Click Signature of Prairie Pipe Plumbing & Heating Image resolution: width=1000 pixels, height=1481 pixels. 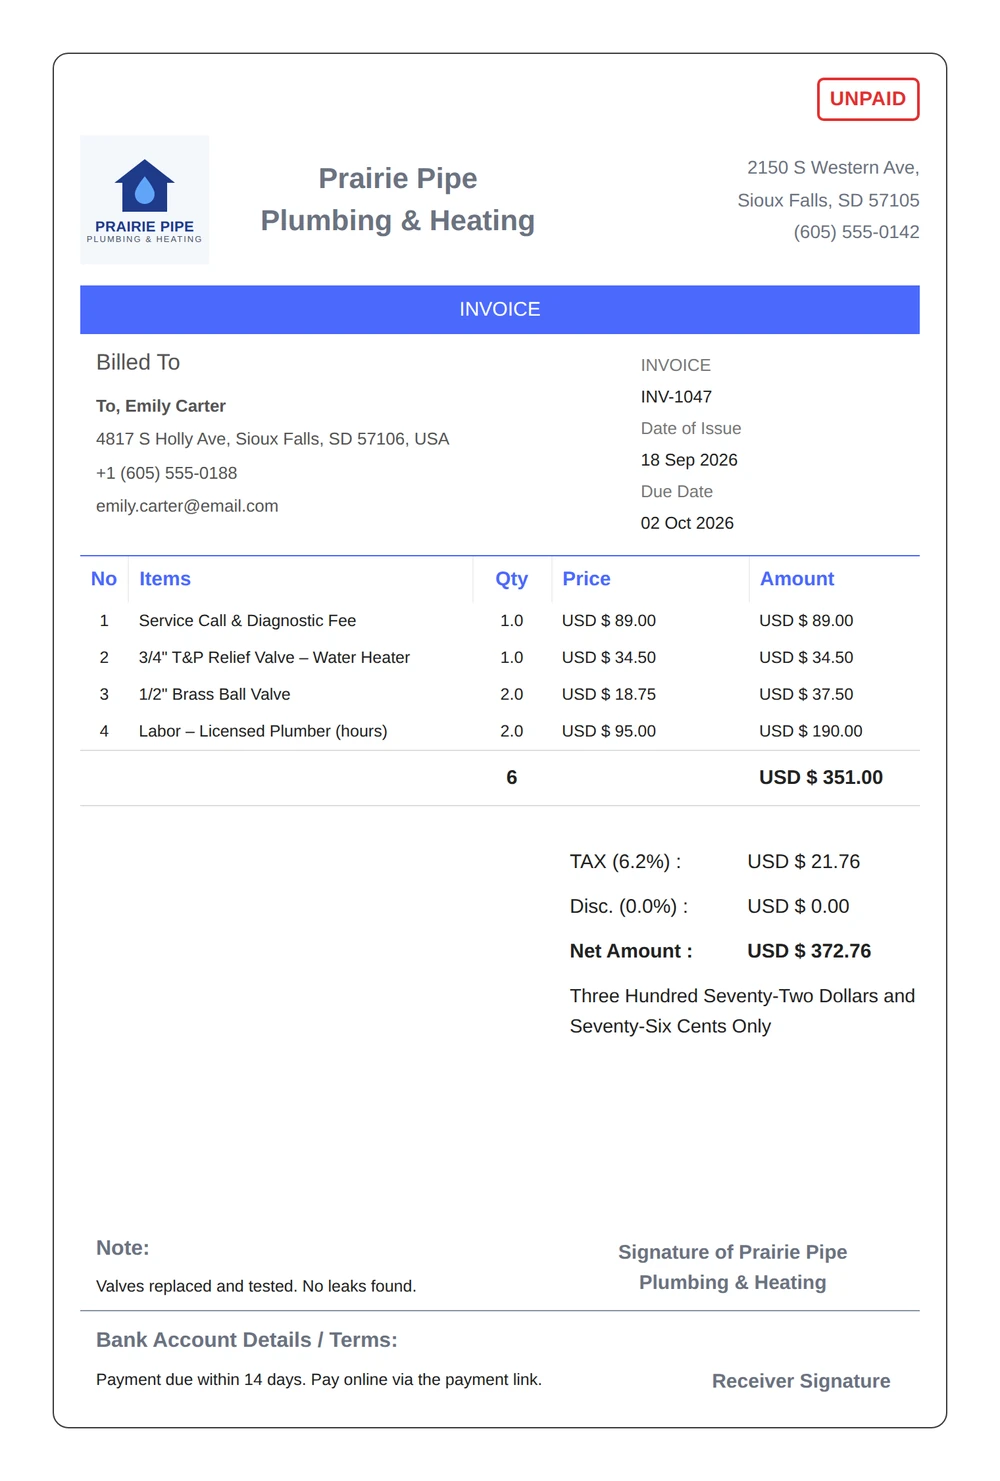coord(733,1268)
